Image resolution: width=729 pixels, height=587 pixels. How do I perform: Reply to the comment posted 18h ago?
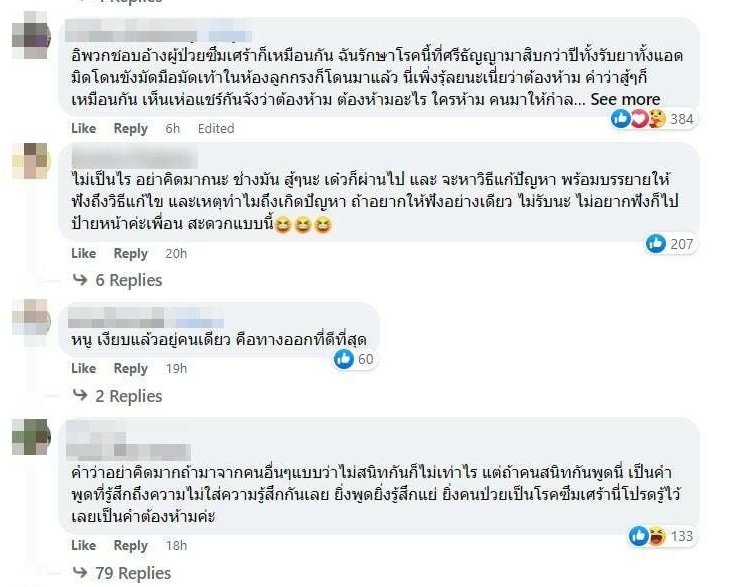pos(131,545)
